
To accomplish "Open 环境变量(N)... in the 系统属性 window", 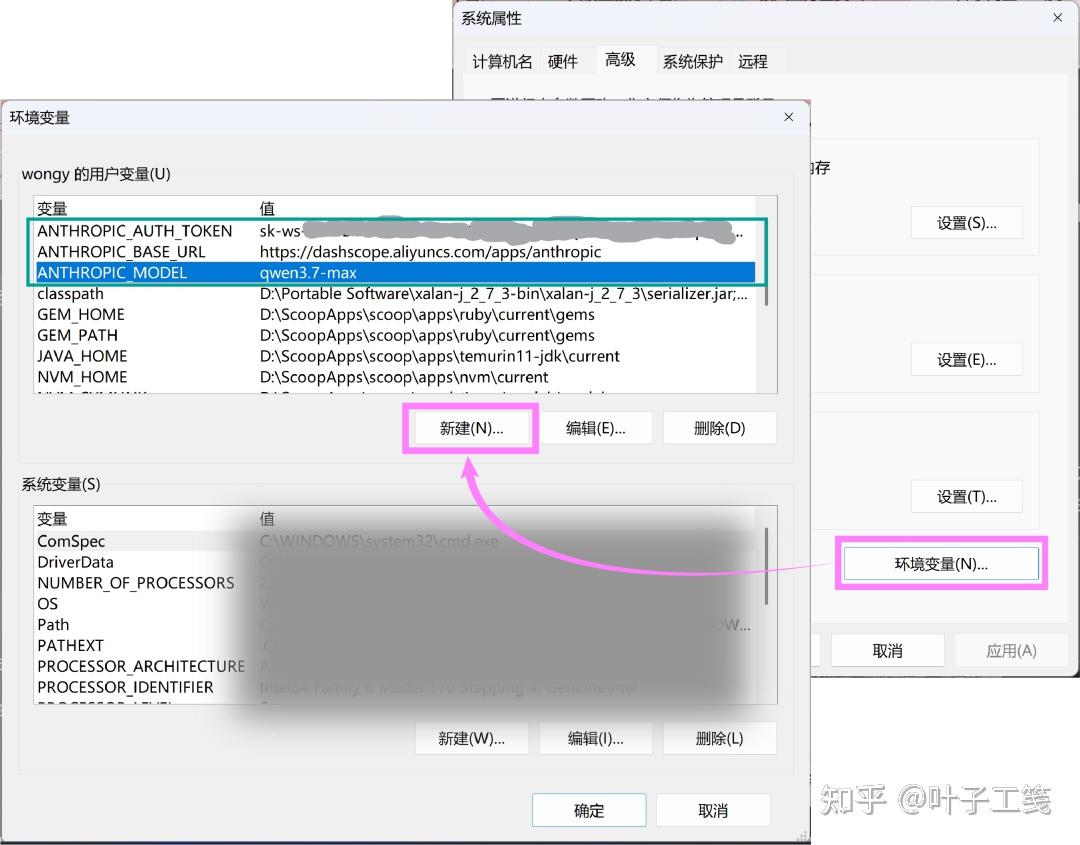I will click(941, 564).
